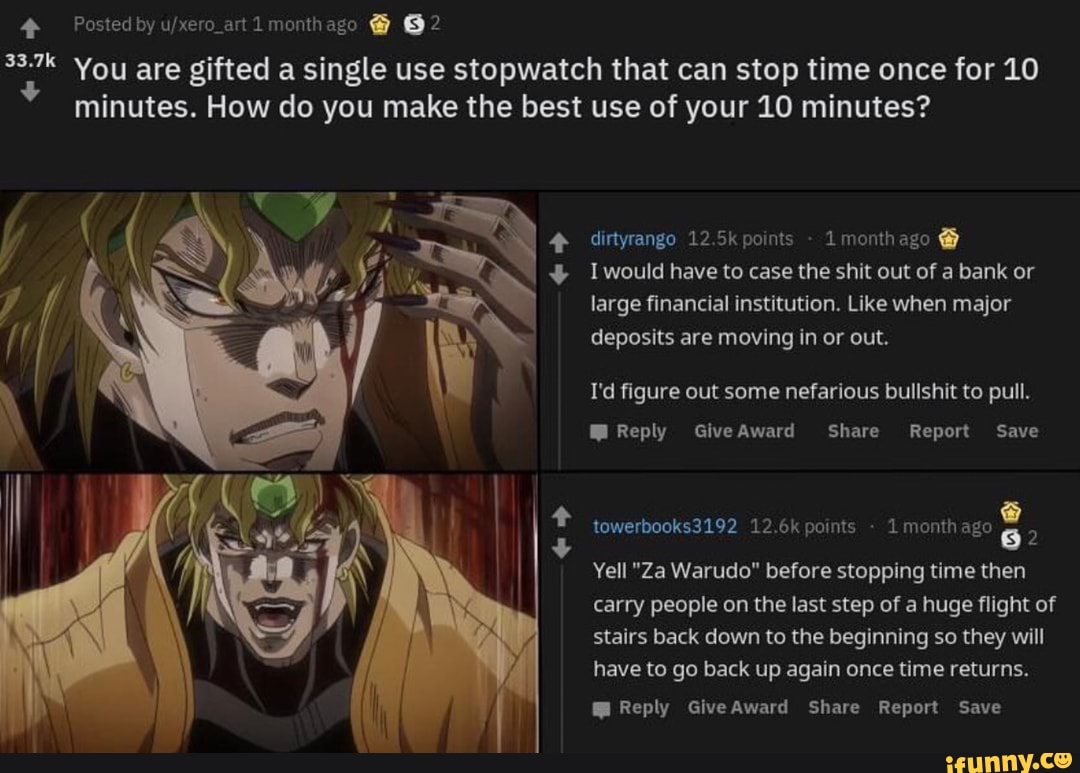Image resolution: width=1080 pixels, height=773 pixels.
Task: Report towerbooks3192's comment
Action: click(x=908, y=708)
